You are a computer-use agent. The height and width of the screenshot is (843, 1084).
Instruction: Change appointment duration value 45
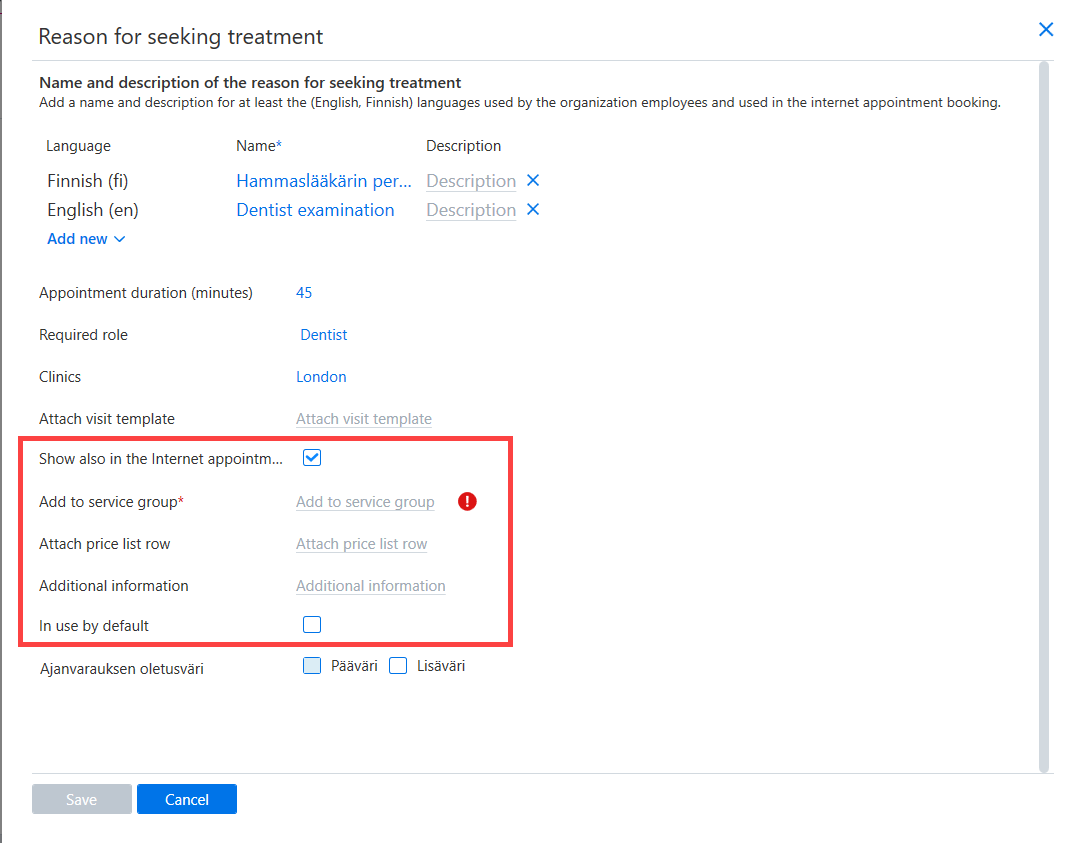[x=304, y=293]
